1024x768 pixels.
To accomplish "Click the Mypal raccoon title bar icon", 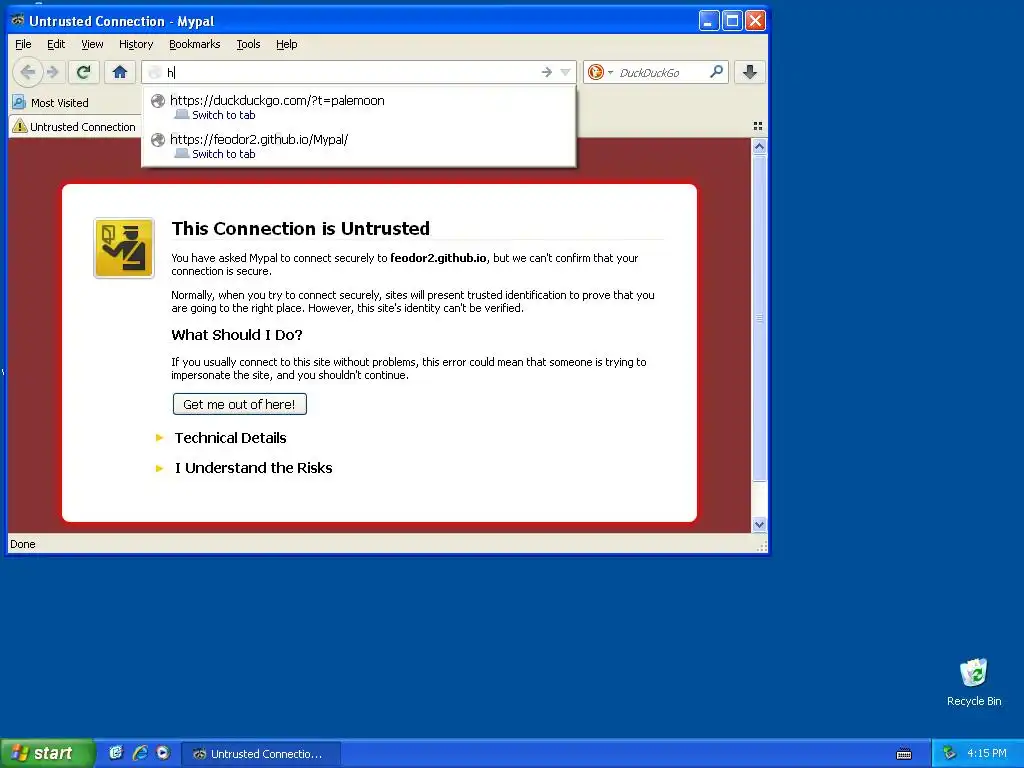I will [x=18, y=20].
